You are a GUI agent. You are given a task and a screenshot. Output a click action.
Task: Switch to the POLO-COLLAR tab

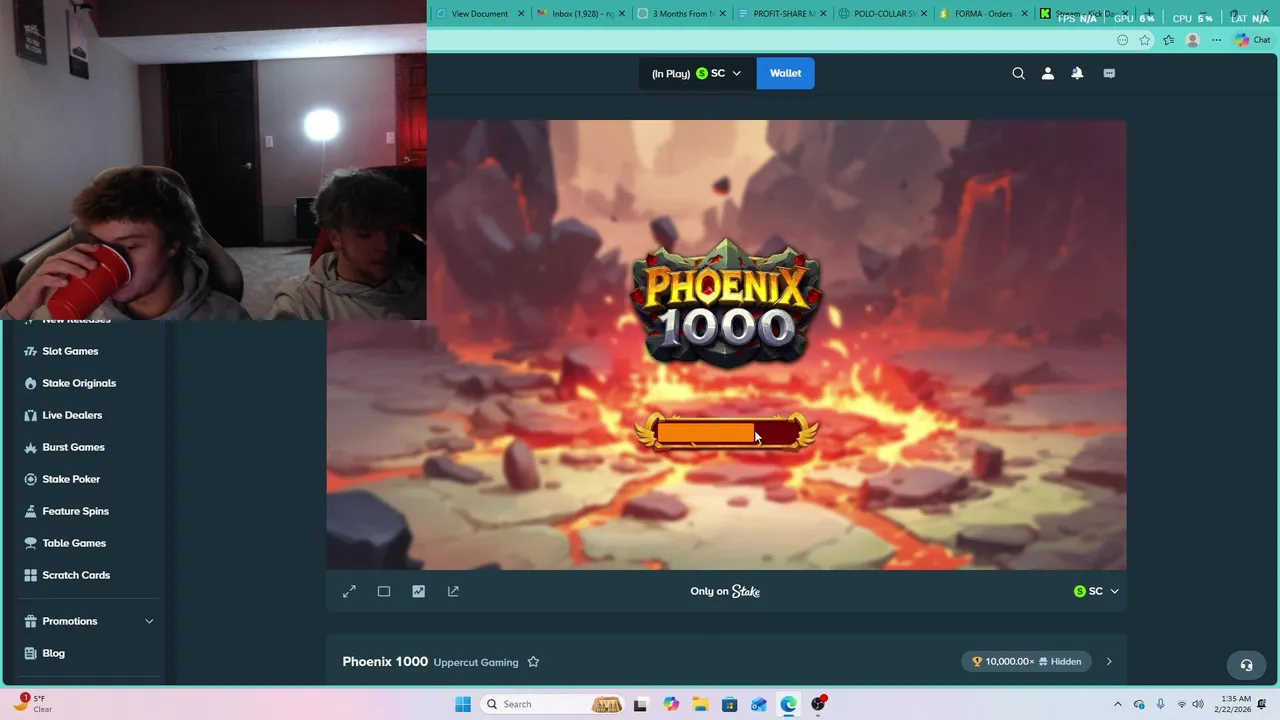(884, 14)
